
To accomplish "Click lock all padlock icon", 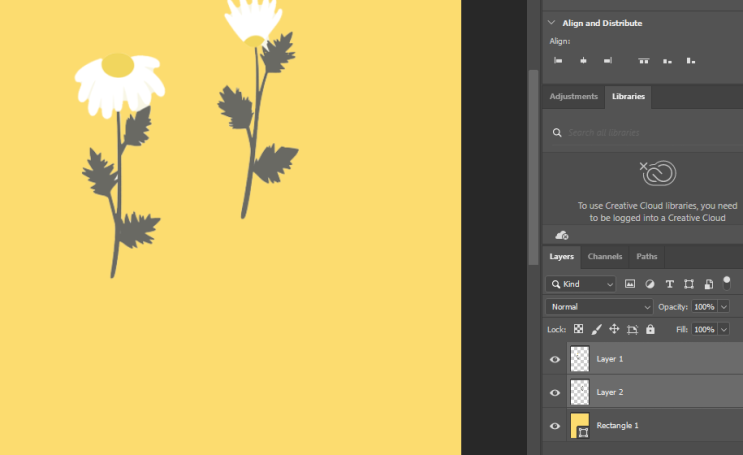I will click(650, 329).
